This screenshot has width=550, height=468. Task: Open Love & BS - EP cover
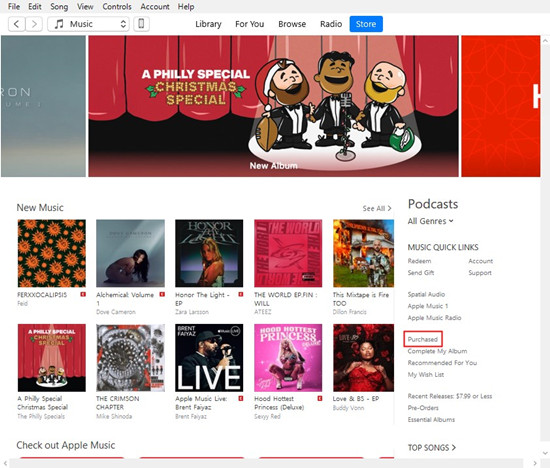click(363, 357)
